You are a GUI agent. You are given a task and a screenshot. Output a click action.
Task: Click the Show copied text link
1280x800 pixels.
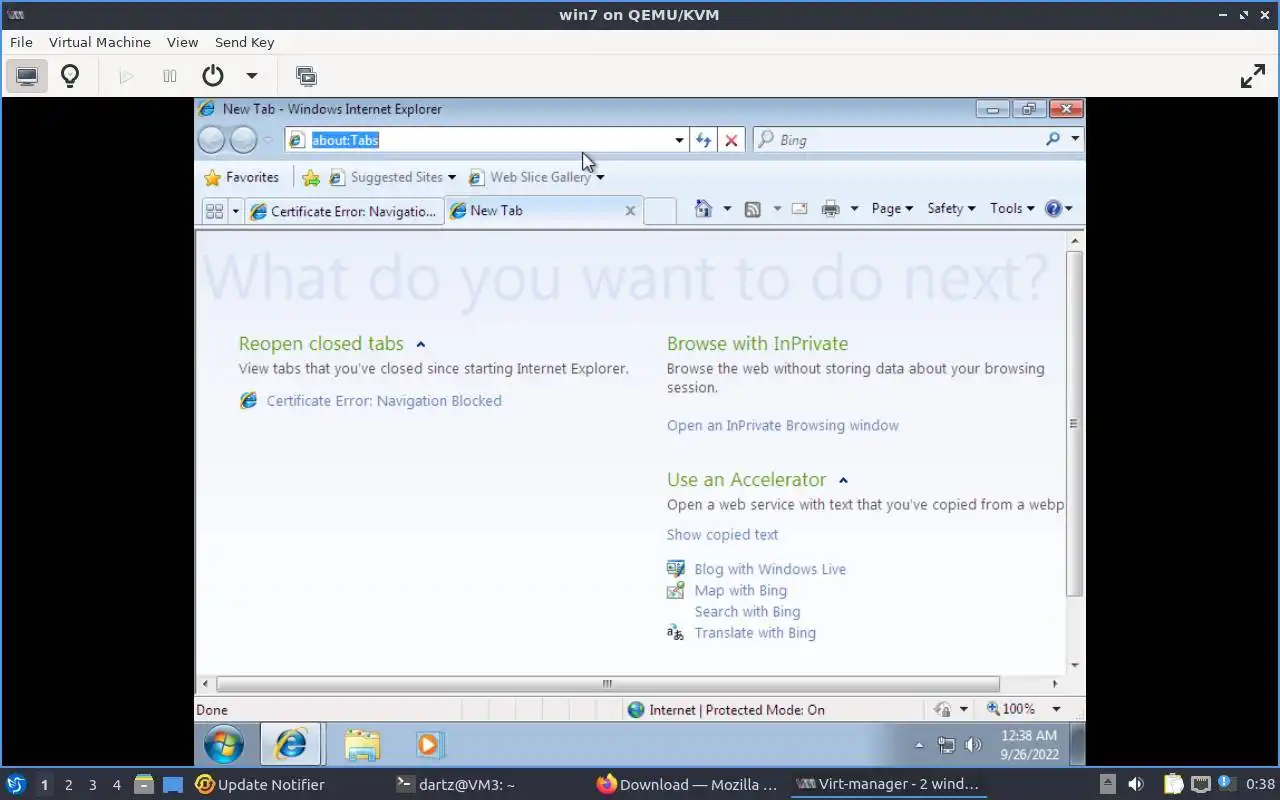[x=722, y=534]
